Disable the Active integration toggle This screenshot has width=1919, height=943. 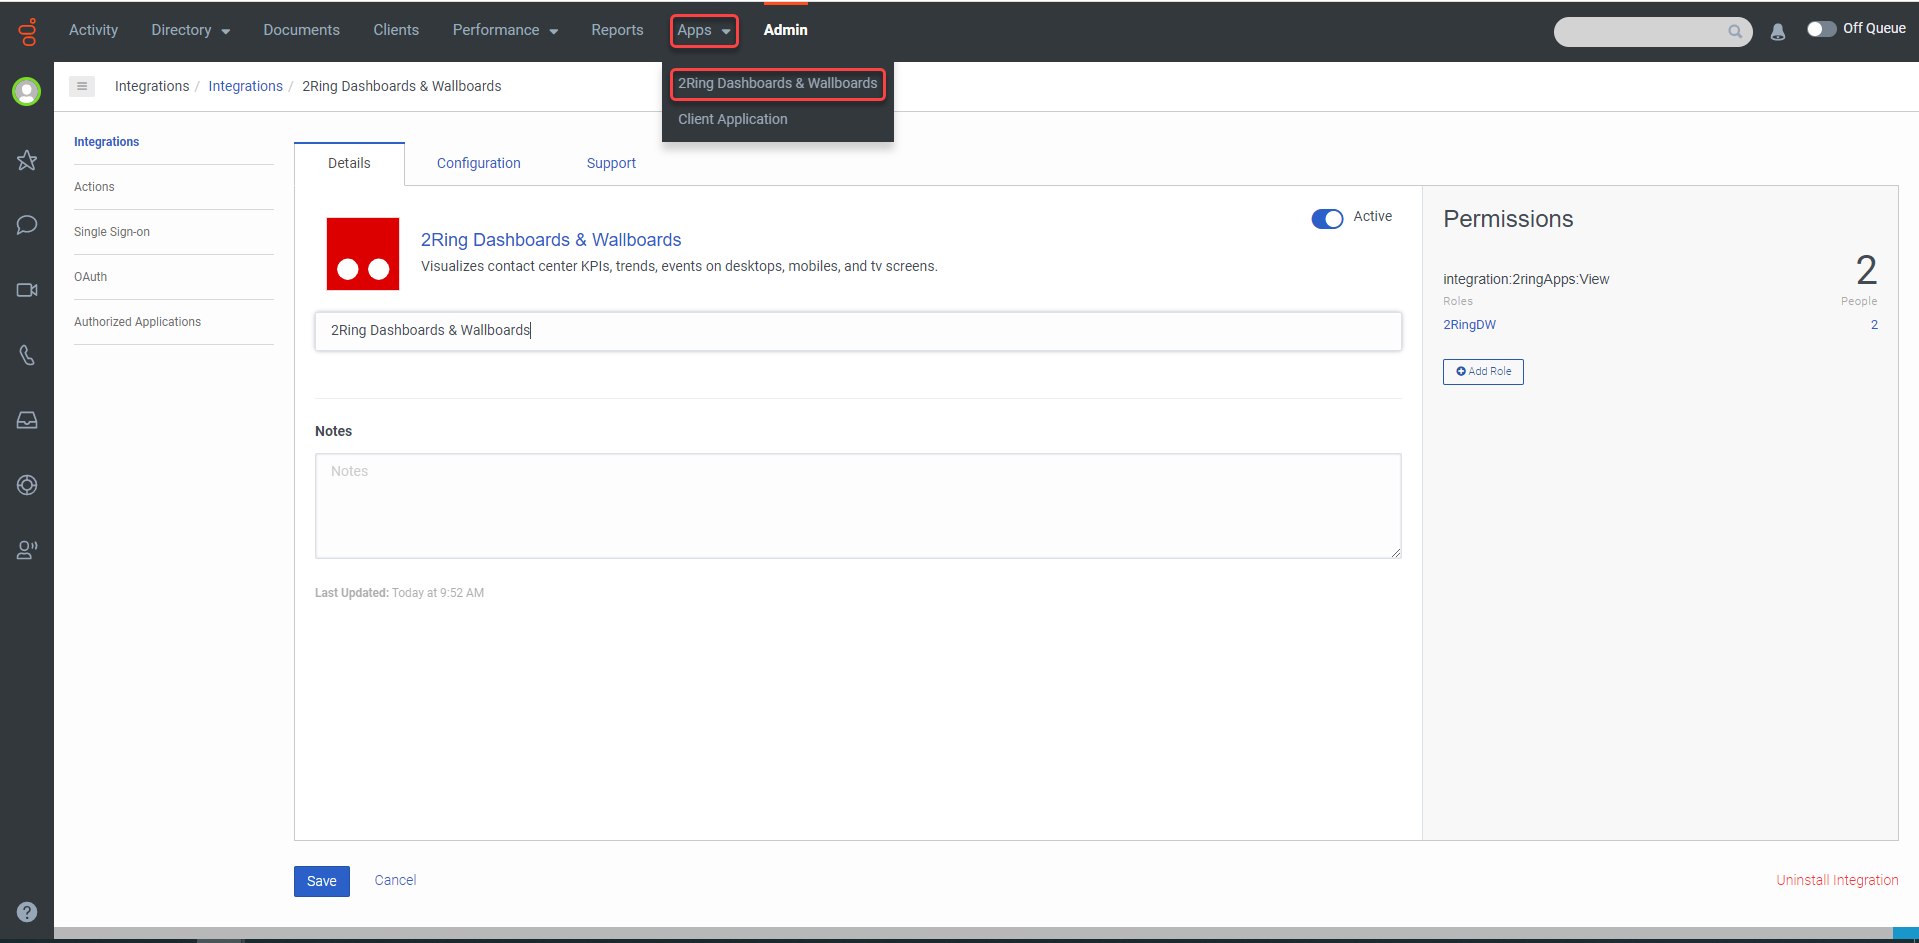point(1327,219)
